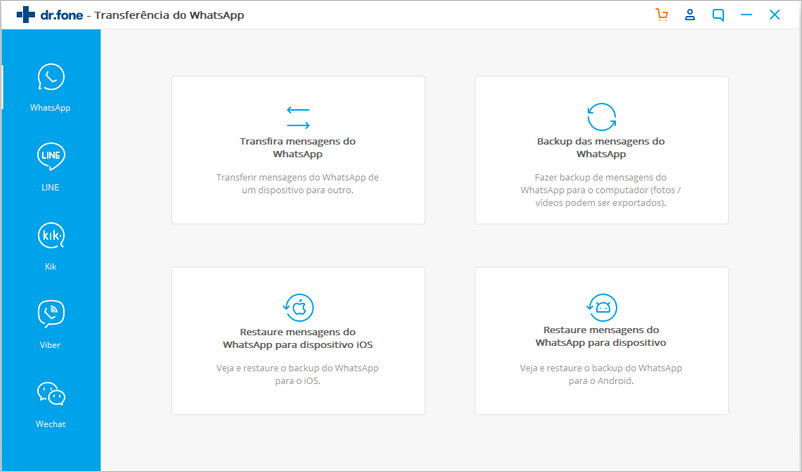Open the feedback chat bubble icon

click(x=718, y=15)
